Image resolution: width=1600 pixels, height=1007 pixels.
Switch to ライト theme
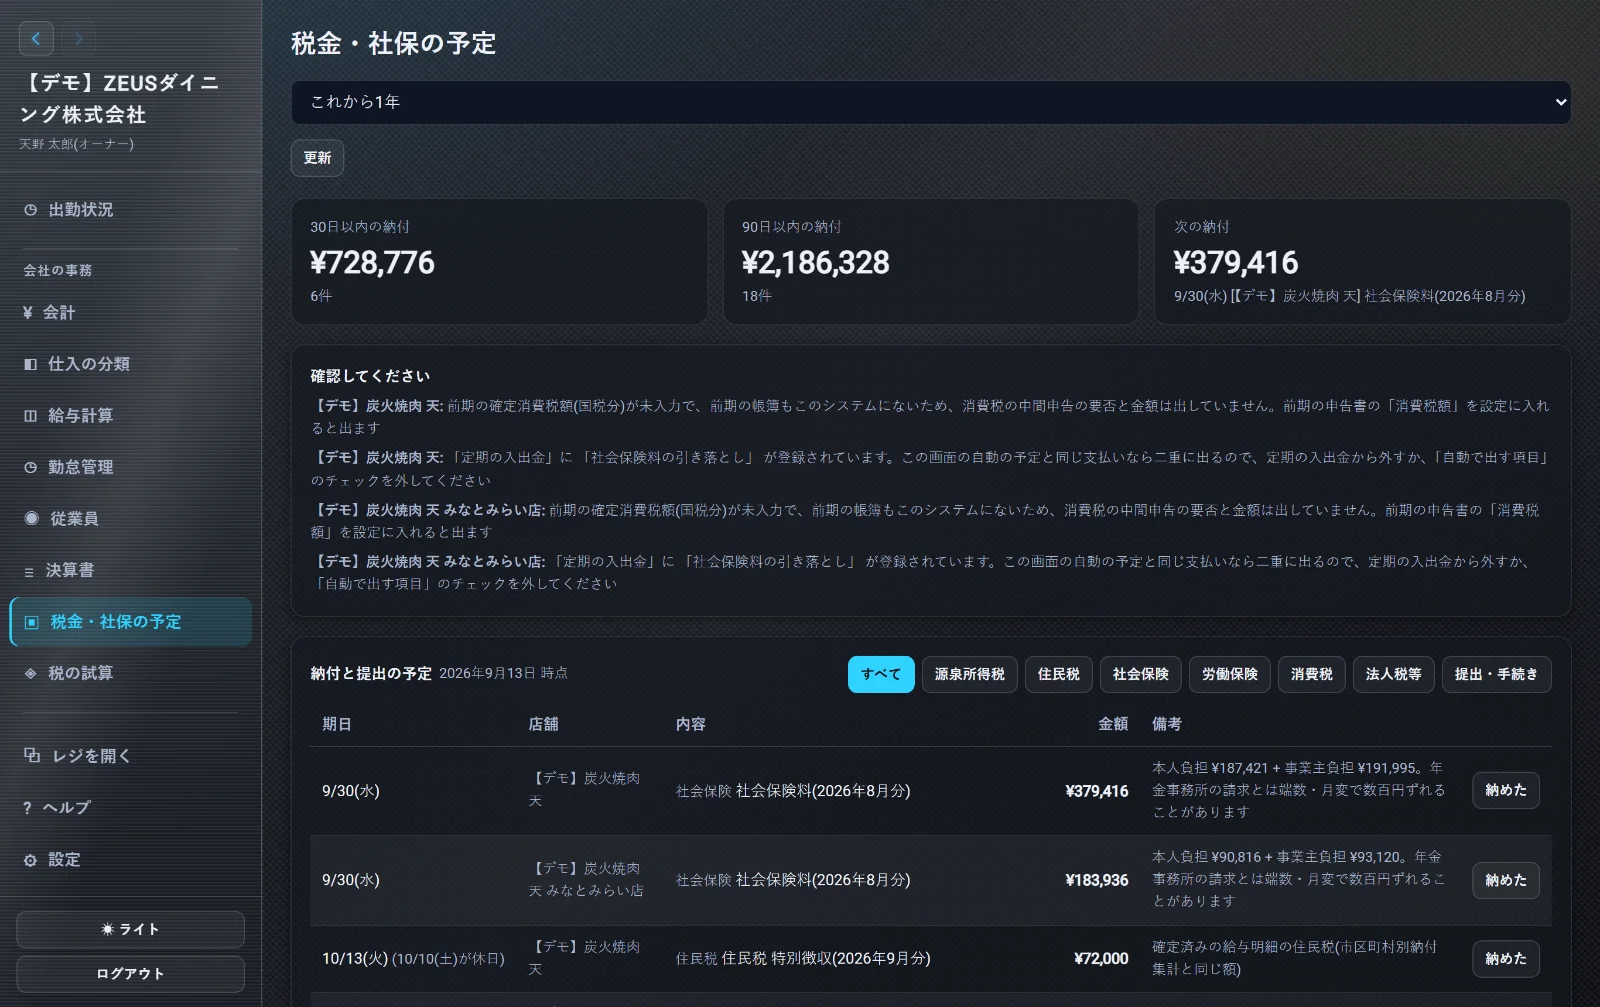tap(130, 929)
